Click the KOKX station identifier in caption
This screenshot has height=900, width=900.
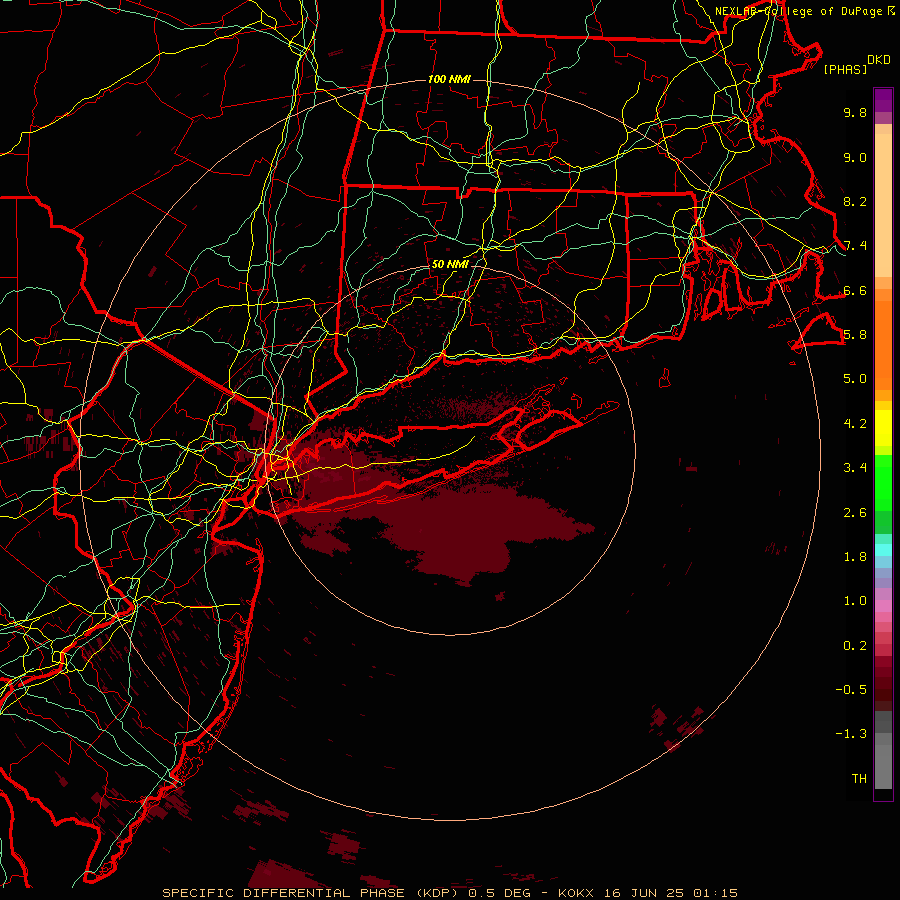[575, 893]
